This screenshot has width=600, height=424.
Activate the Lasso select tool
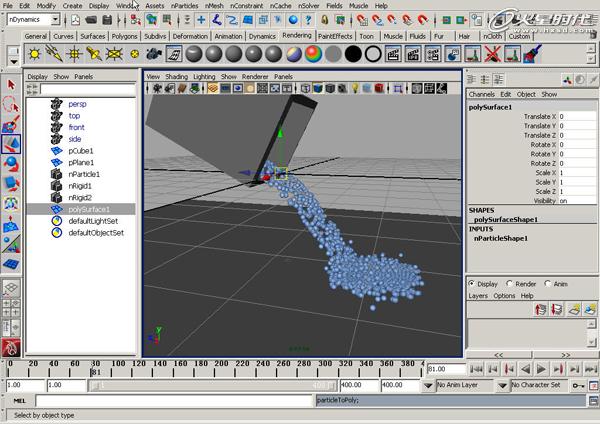pos(11,104)
